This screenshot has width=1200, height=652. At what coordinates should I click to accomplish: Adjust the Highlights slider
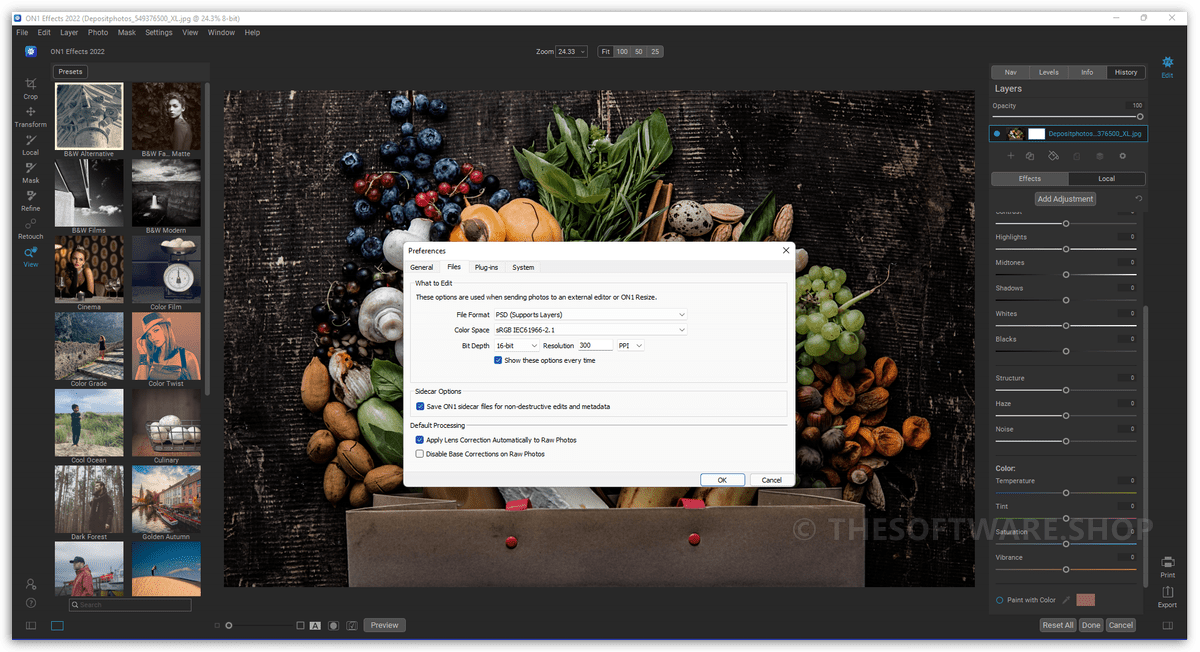tap(1066, 249)
